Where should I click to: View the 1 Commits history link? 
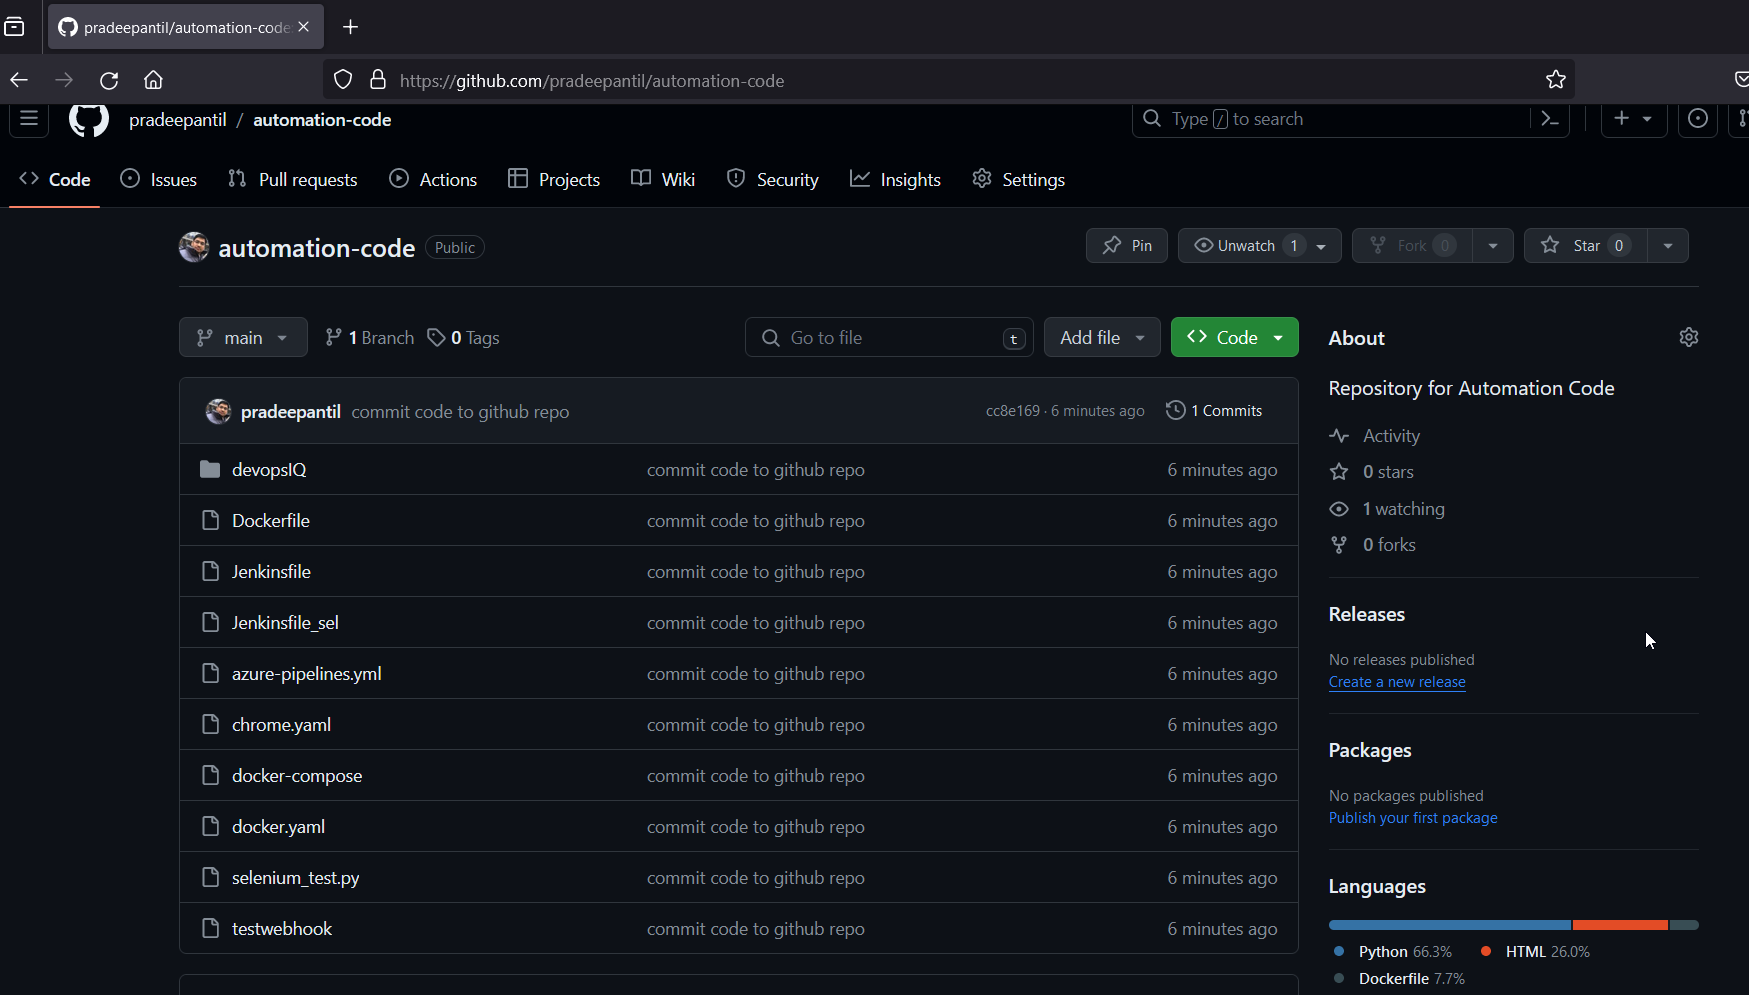point(1214,410)
